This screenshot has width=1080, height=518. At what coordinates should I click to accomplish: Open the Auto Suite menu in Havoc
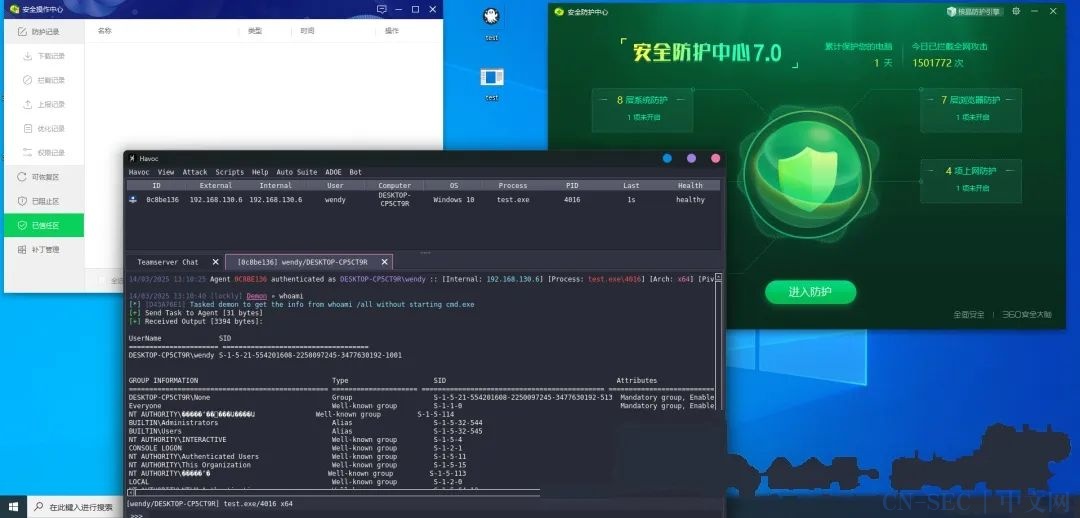point(297,172)
